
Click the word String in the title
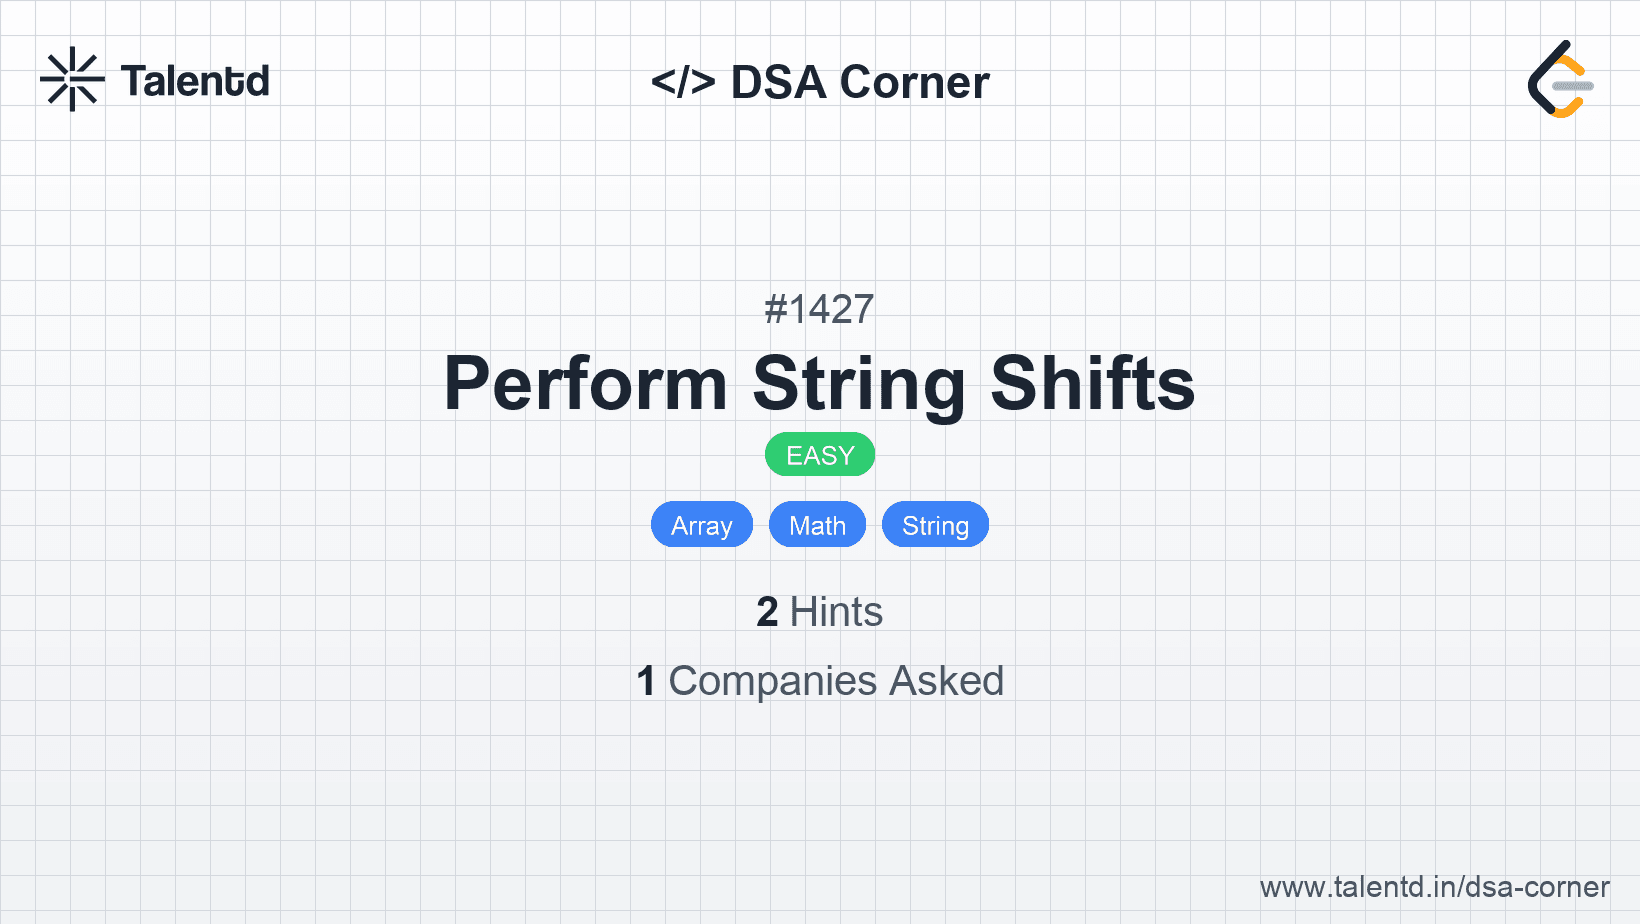[x=859, y=384]
